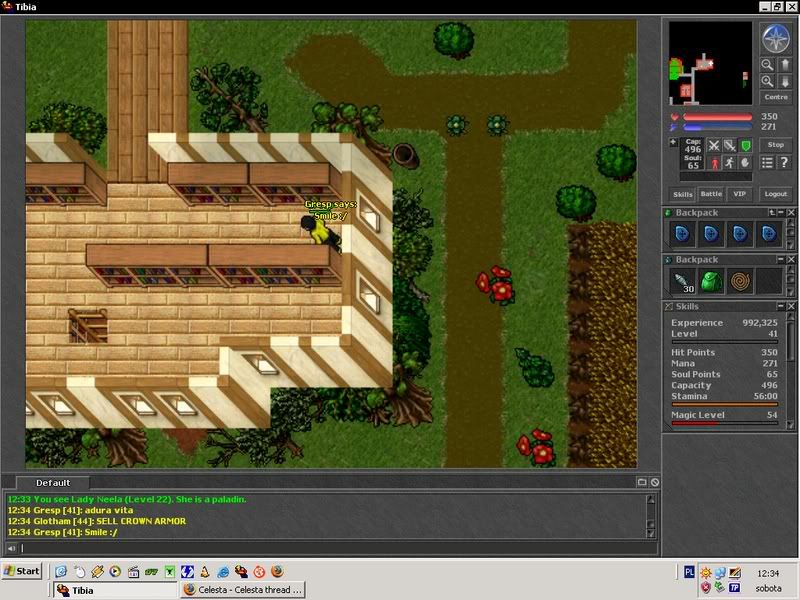The height and width of the screenshot is (600, 800).
Task: Open the VIP list button
Action: 740,194
